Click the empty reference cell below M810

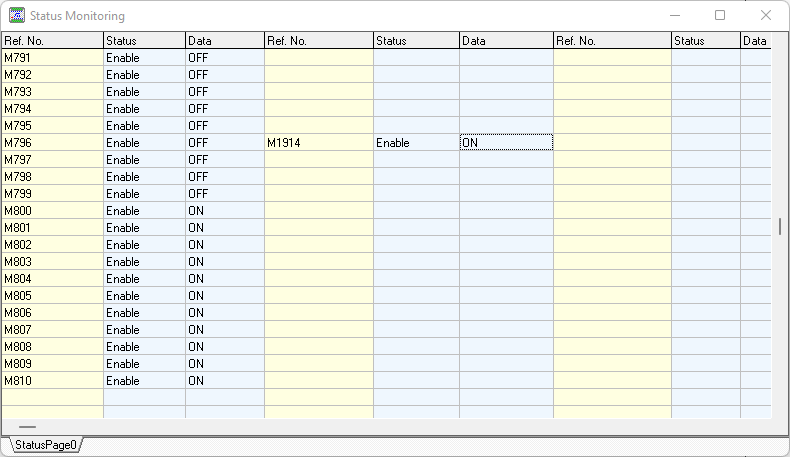click(x=52, y=398)
